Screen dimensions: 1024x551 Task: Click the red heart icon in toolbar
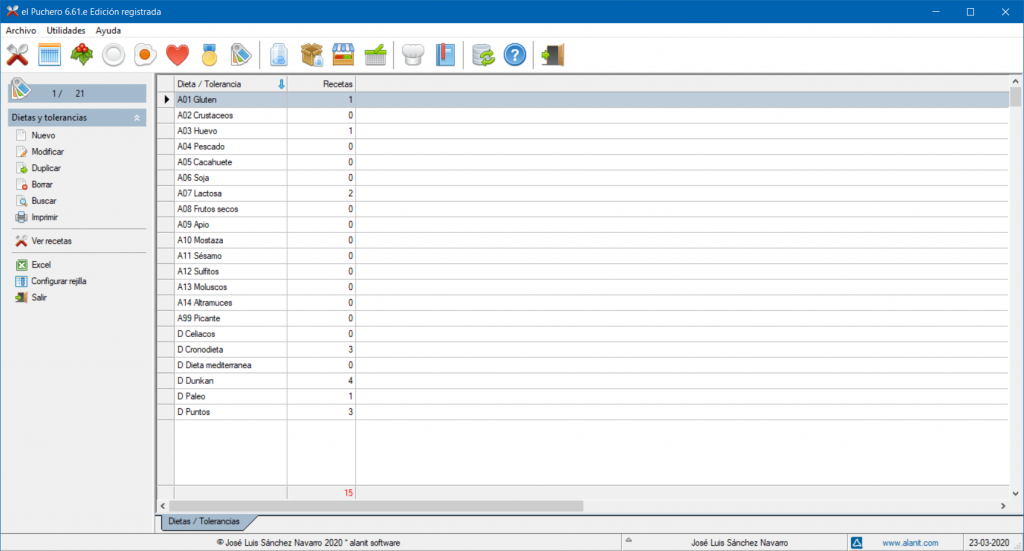[177, 54]
